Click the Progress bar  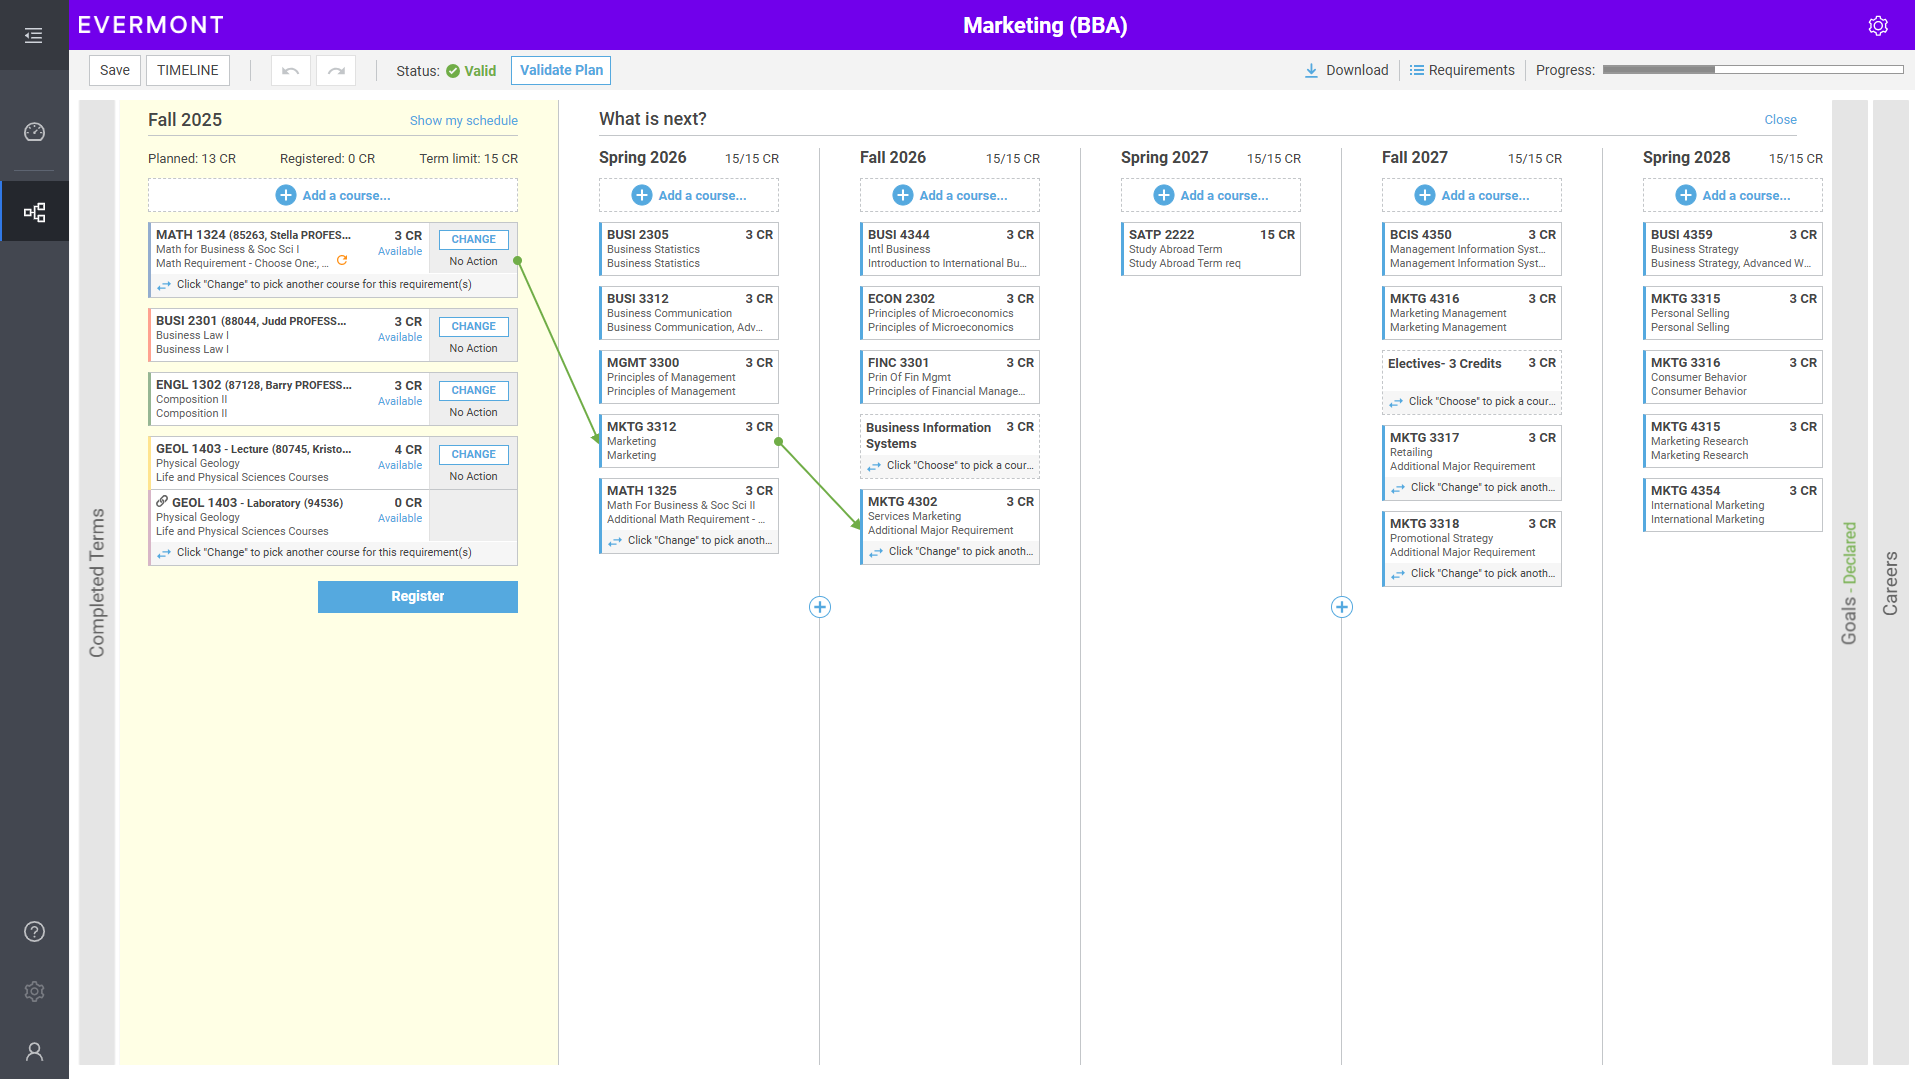[x=1752, y=70]
